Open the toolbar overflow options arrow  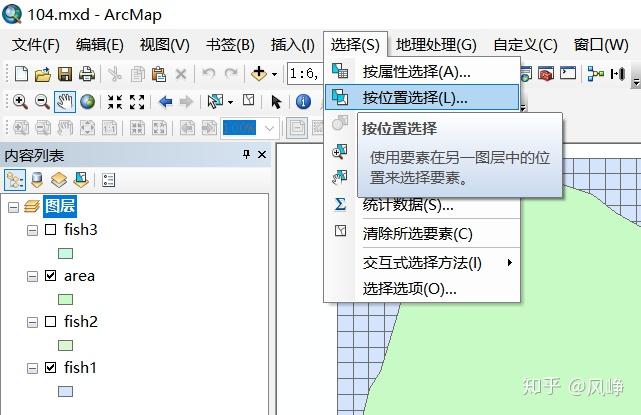636,82
